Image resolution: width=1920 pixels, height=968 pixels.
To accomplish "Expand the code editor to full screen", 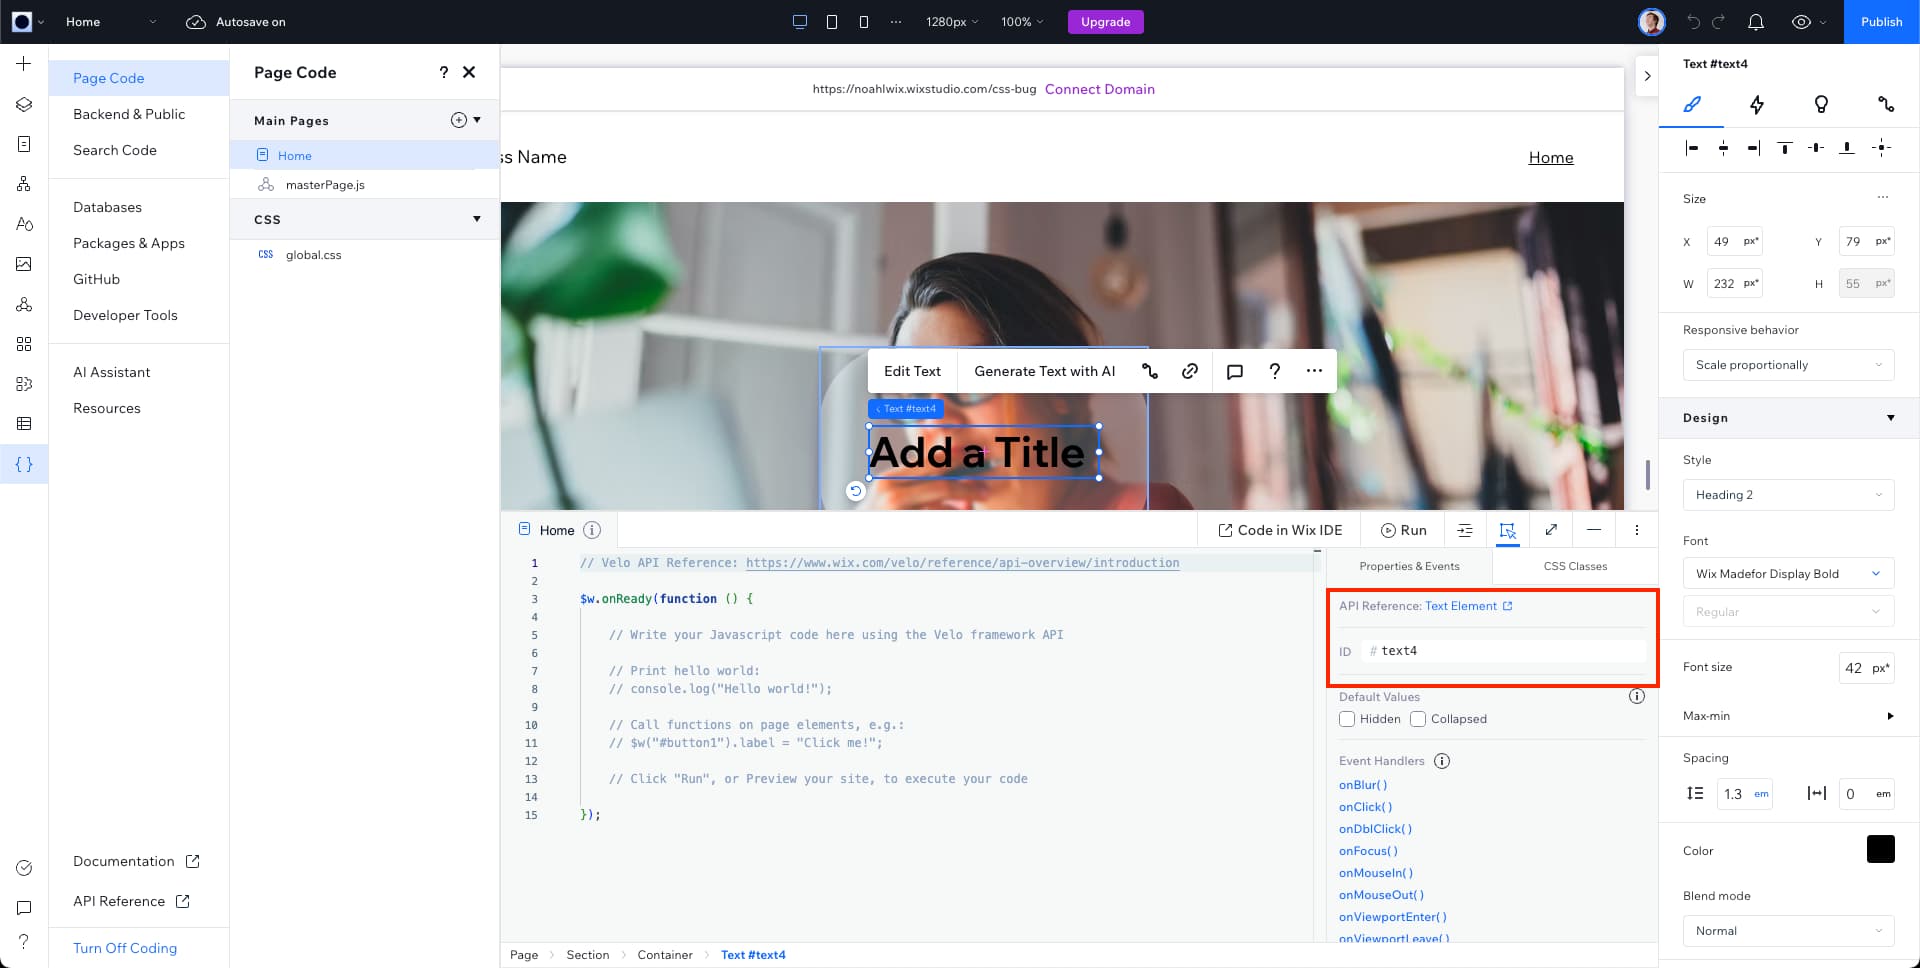I will point(1551,530).
